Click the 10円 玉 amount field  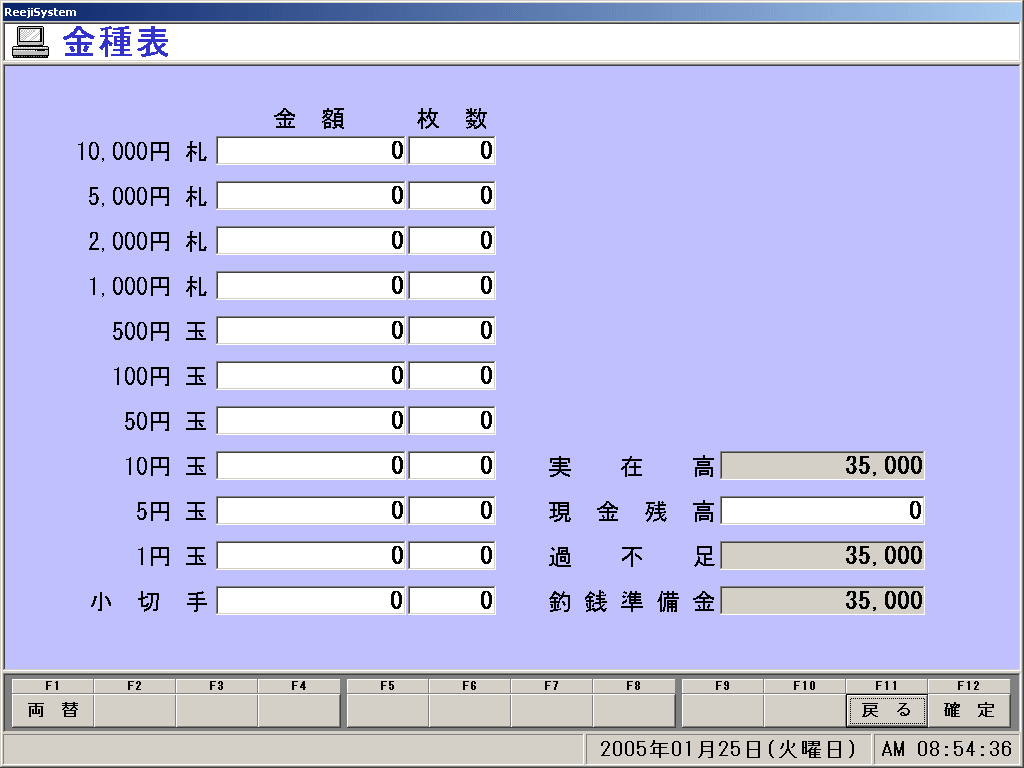(311, 466)
